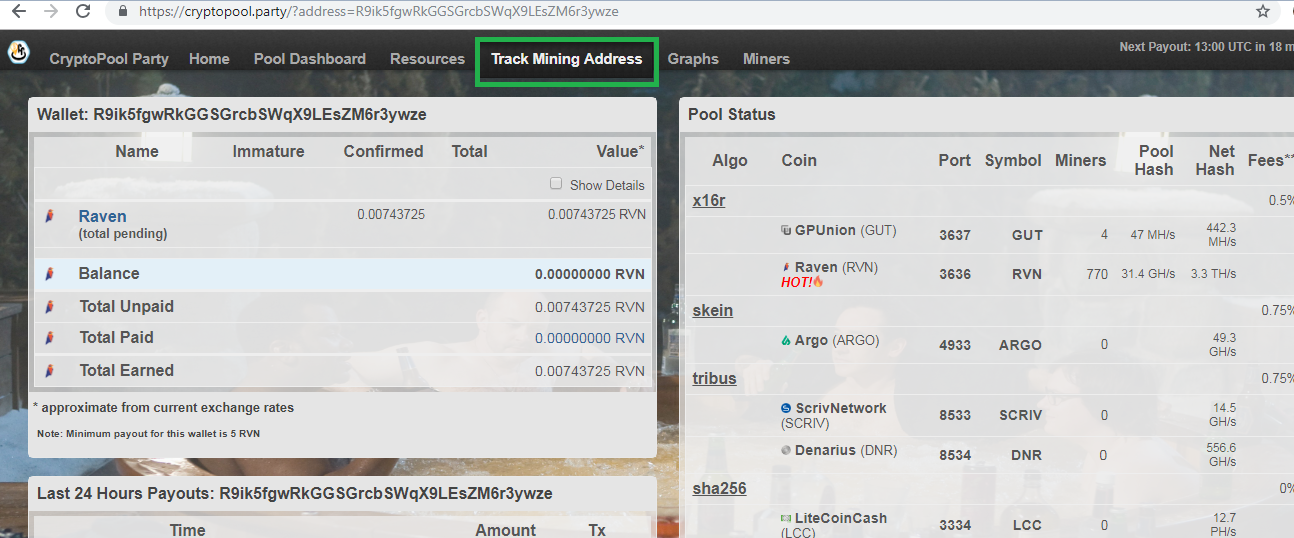The width and height of the screenshot is (1294, 538).
Task: Click the Raven miners count 770
Action: pyautogui.click(x=1097, y=273)
